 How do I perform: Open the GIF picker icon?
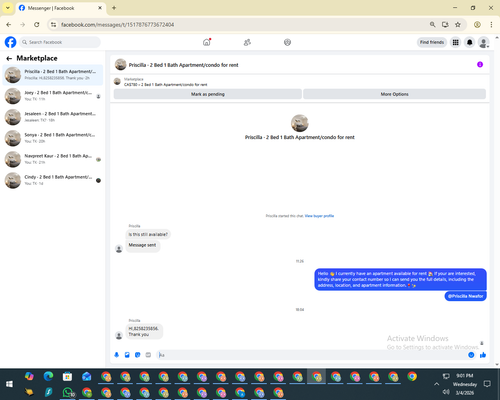click(x=148, y=355)
